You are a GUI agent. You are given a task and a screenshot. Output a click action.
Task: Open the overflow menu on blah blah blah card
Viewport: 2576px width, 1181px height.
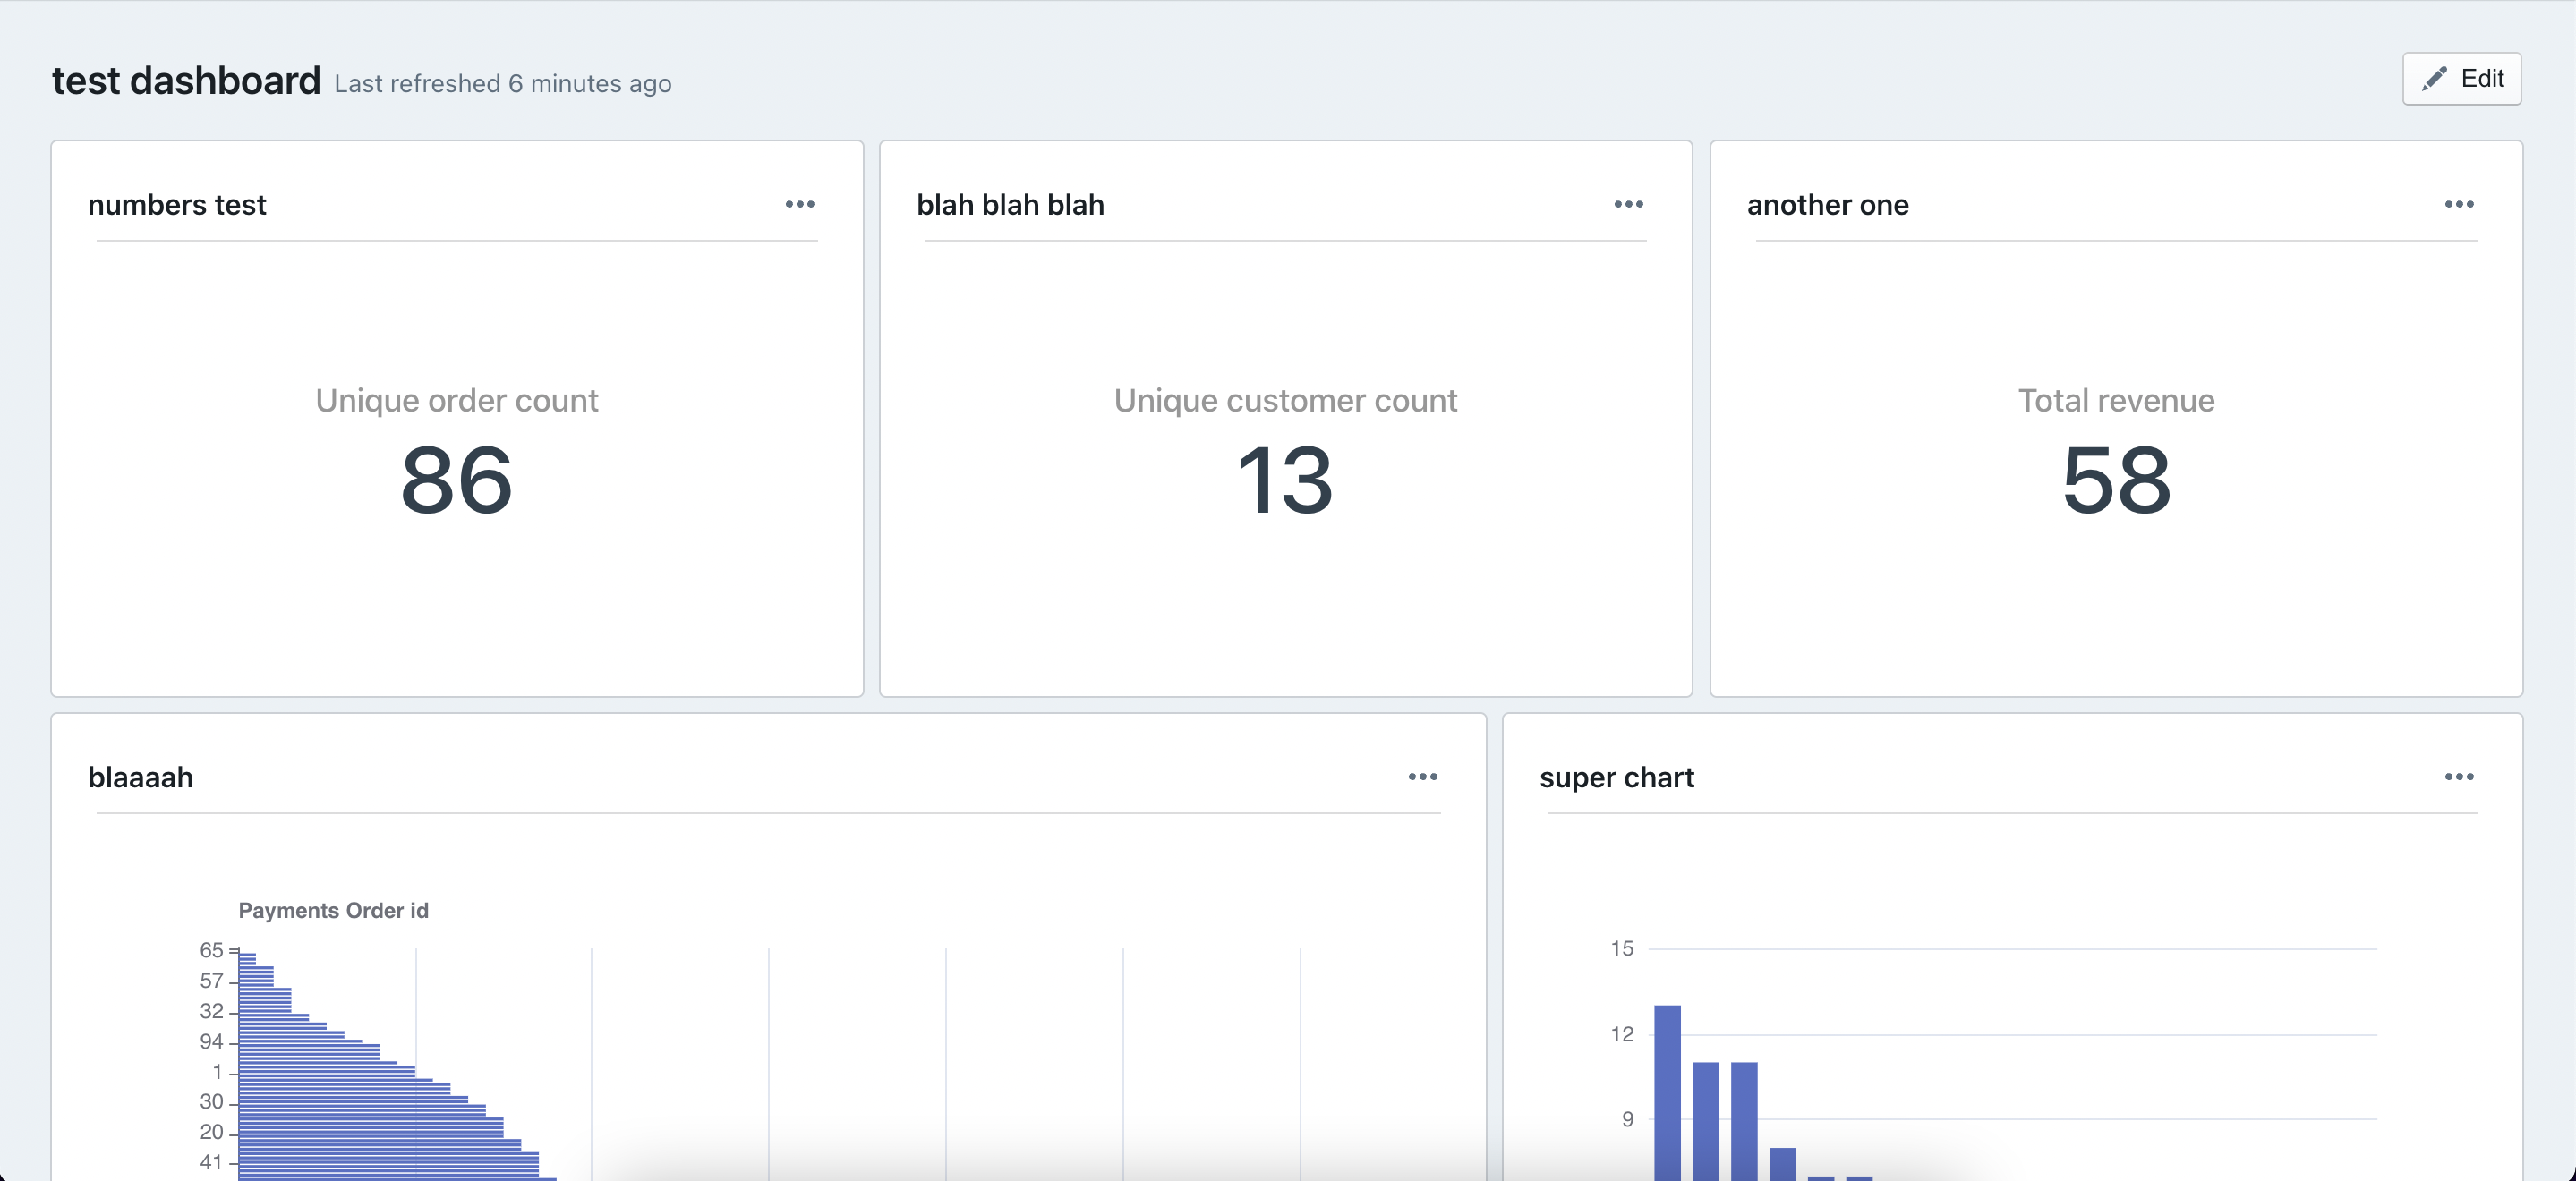point(1628,204)
